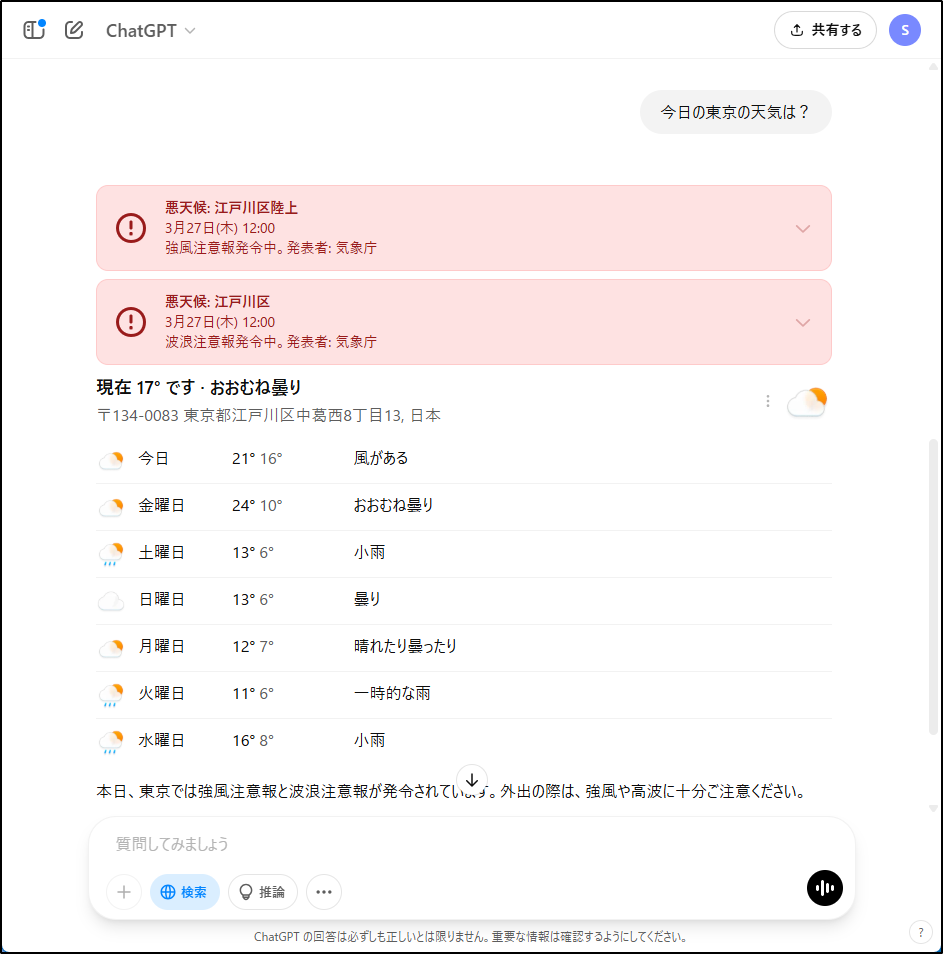943x954 pixels.
Task: Open the weather card options menu
Action: [767, 401]
